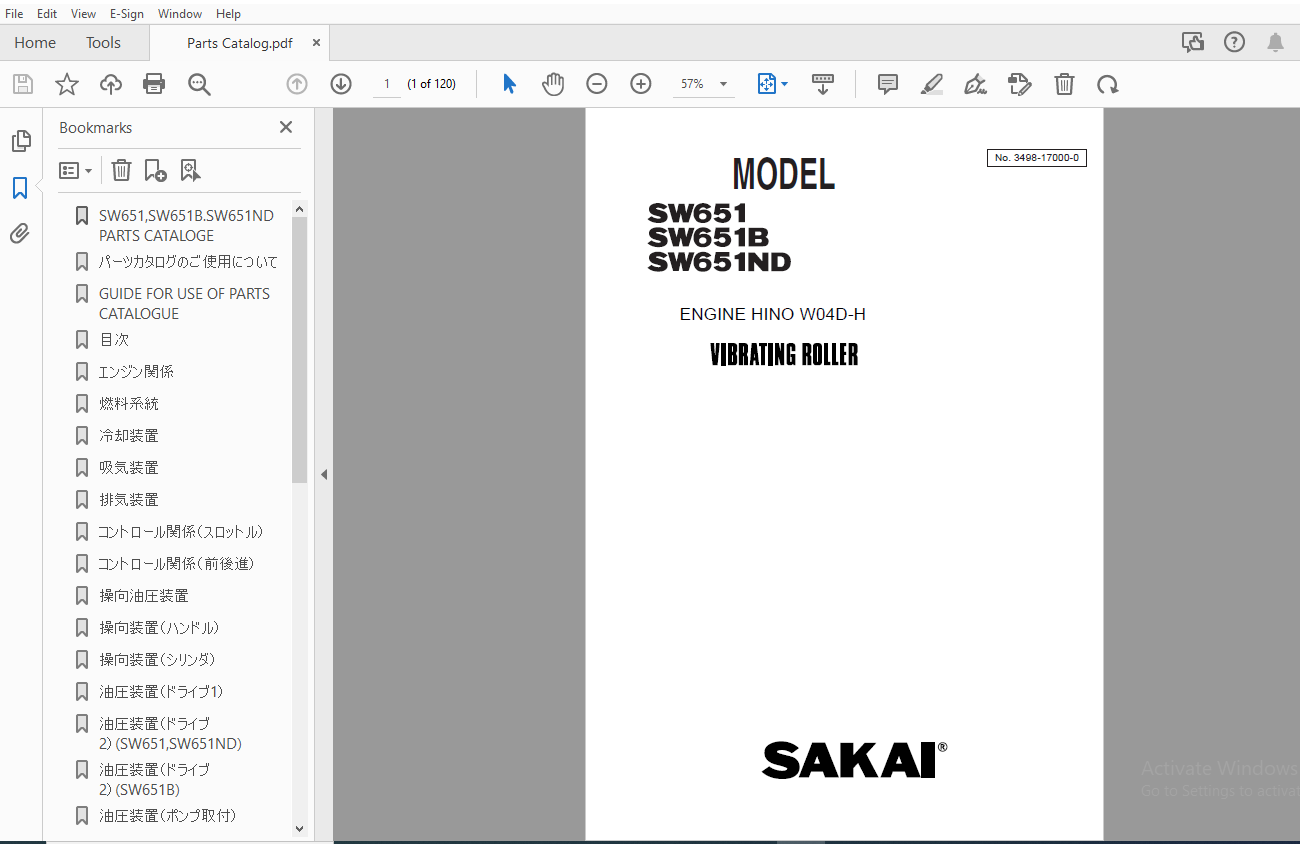Open the File menu
The width and height of the screenshot is (1300, 844).
14,14
